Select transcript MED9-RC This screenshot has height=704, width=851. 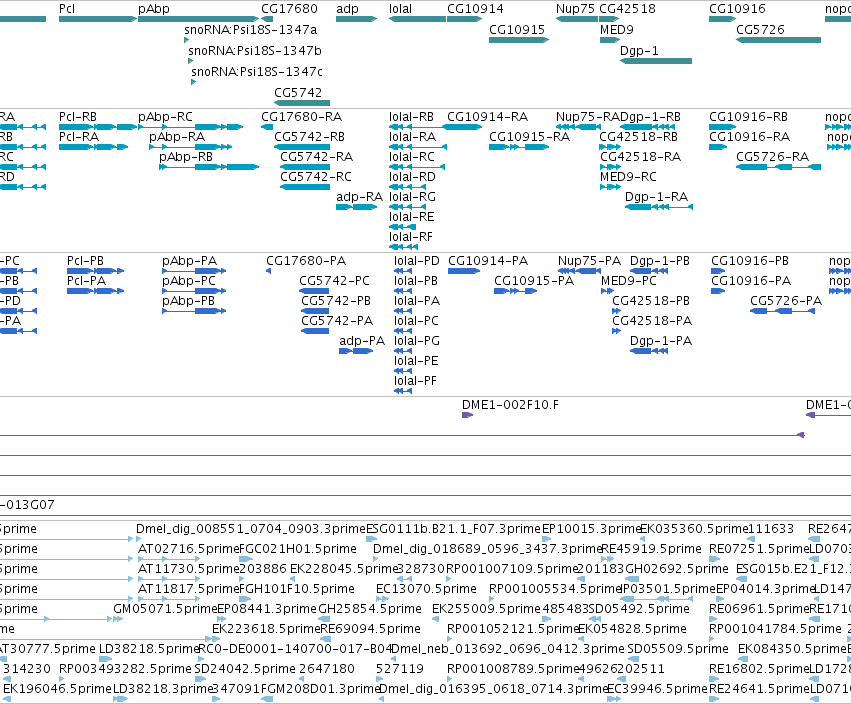coord(610,187)
